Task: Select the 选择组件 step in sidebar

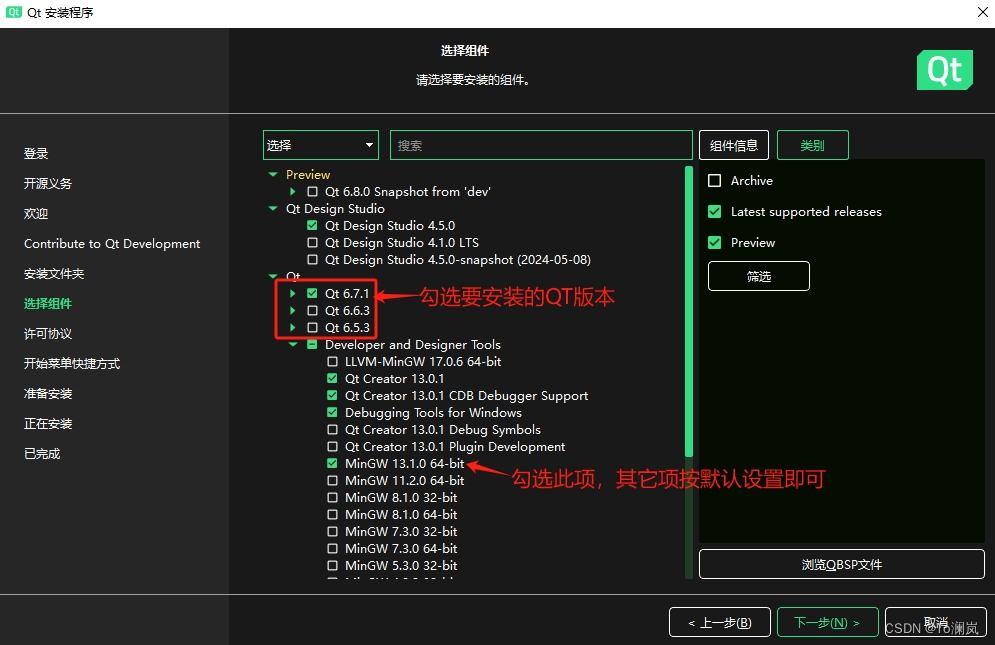Action: coord(48,303)
